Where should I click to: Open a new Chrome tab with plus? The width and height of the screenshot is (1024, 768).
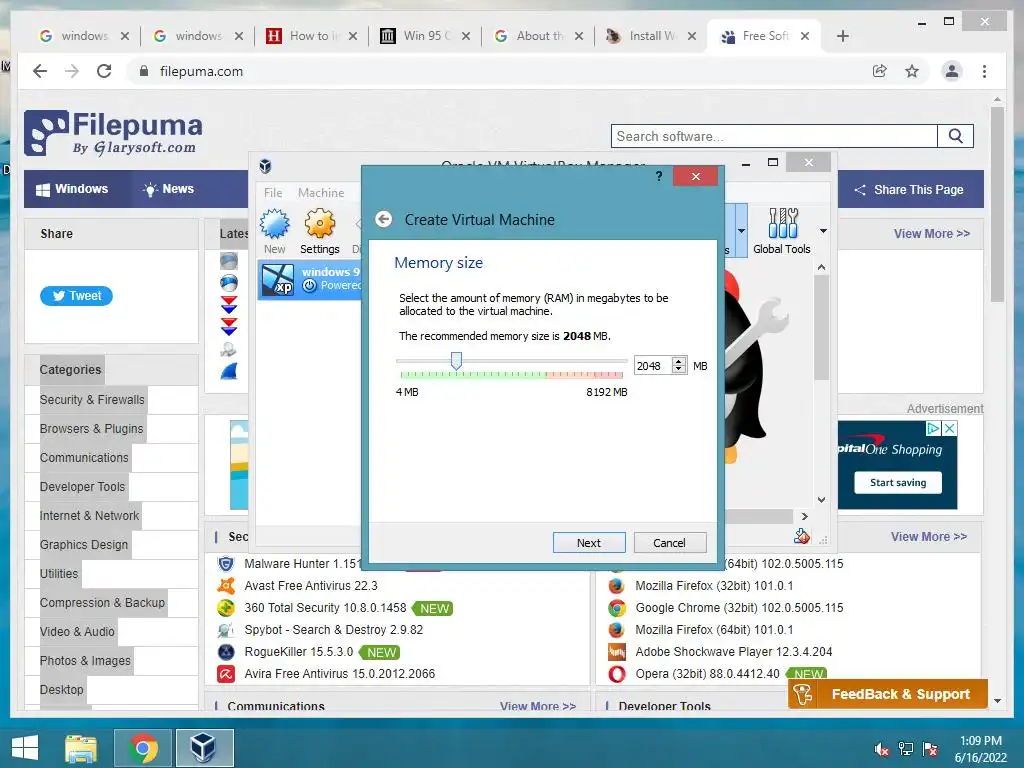click(842, 36)
